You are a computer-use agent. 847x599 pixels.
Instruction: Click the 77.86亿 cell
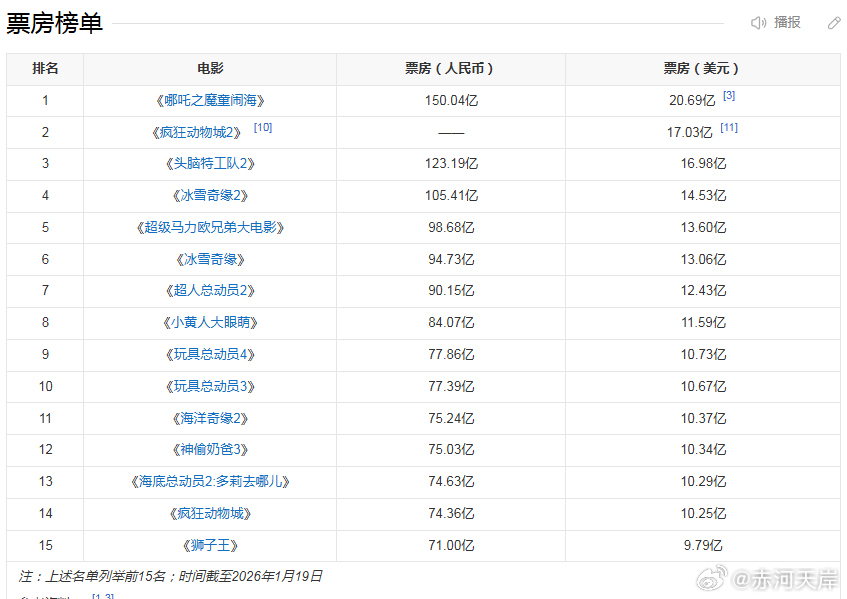point(451,354)
